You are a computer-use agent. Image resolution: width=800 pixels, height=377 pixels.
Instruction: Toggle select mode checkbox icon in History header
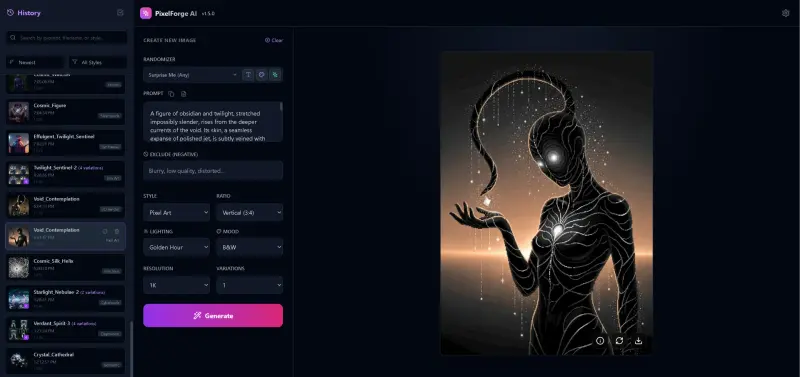[120, 13]
